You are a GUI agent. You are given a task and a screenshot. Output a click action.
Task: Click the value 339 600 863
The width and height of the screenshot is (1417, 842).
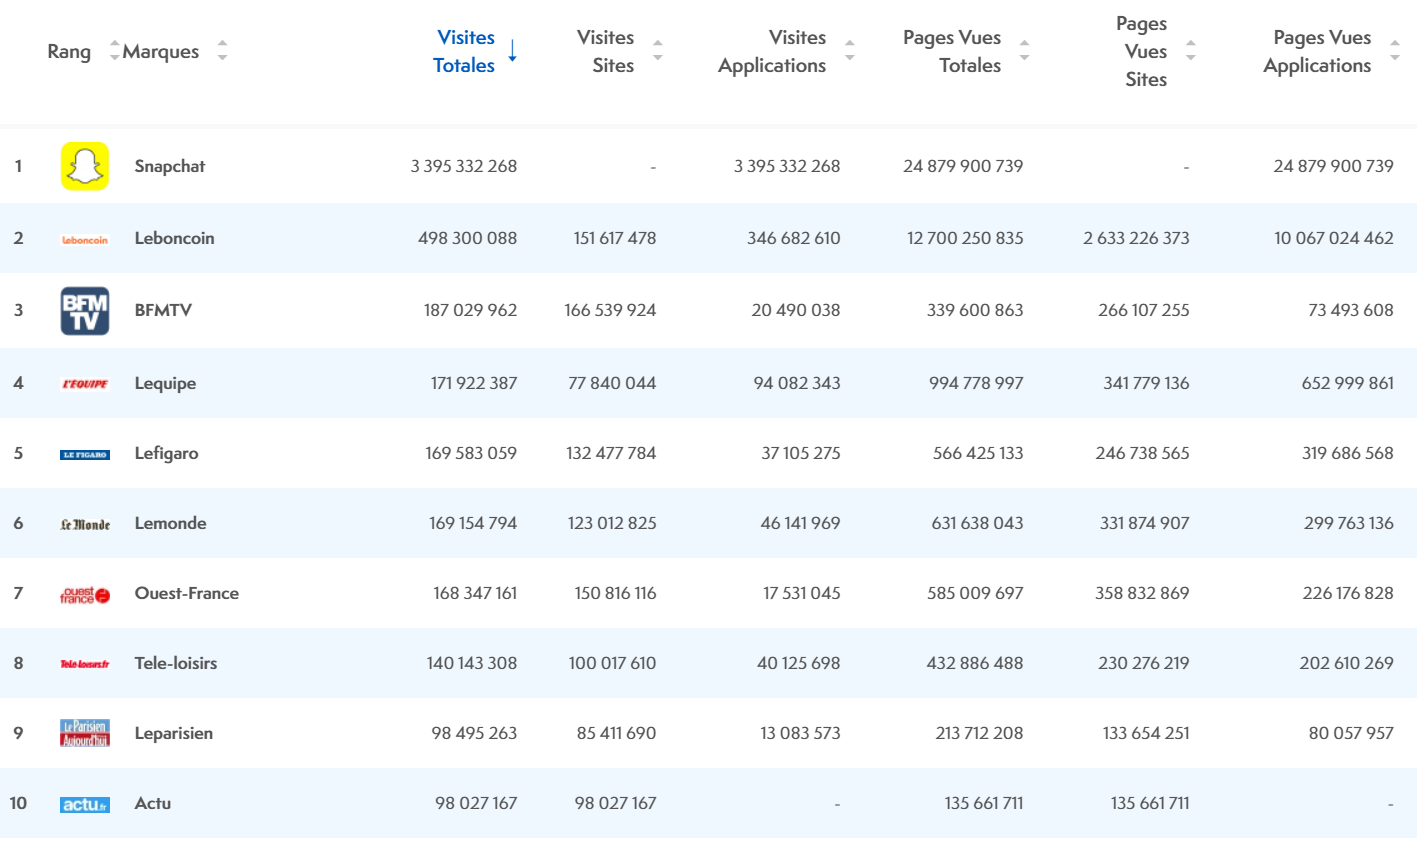[x=975, y=310]
